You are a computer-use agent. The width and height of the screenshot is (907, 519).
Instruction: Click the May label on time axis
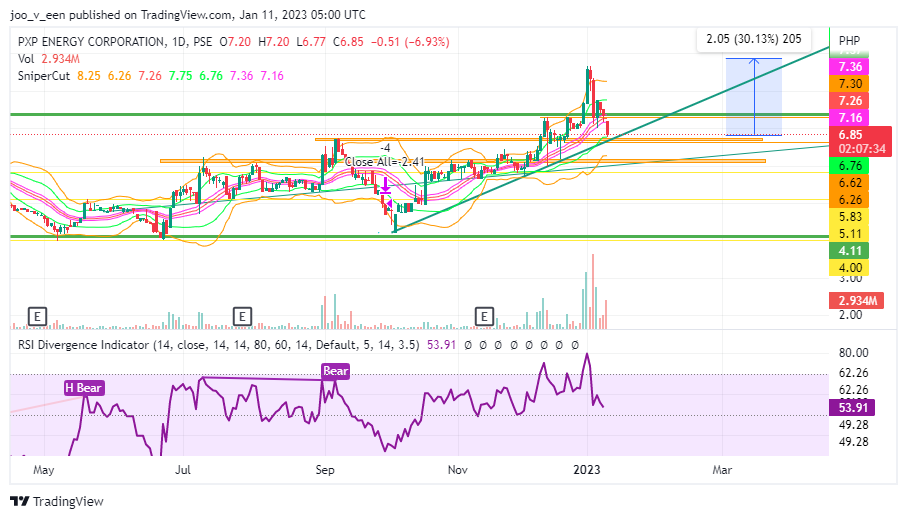point(43,470)
